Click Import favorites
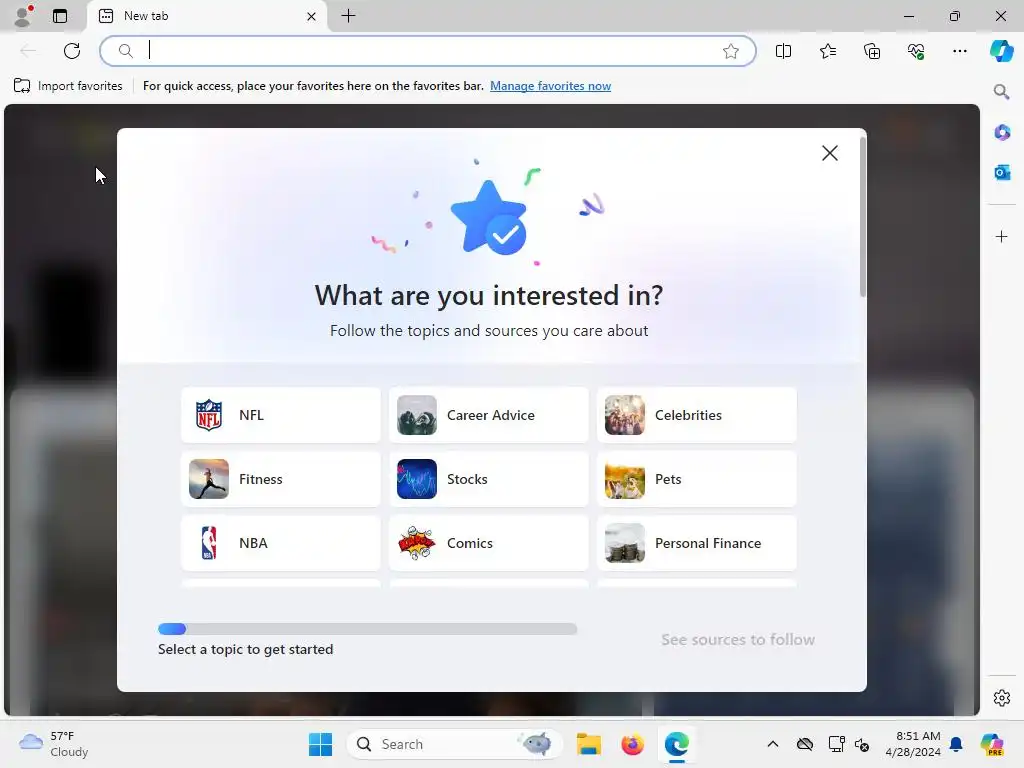 tap(68, 86)
